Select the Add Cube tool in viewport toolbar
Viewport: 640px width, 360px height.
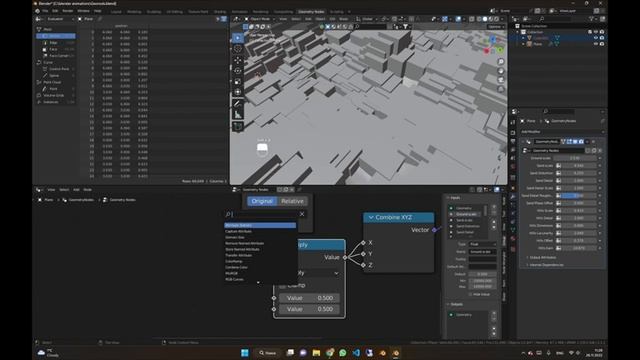(238, 127)
